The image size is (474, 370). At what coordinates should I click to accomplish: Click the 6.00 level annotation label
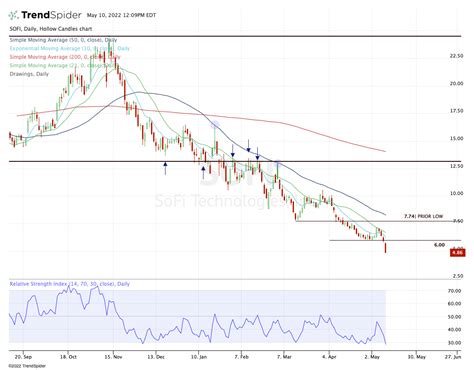click(x=439, y=245)
